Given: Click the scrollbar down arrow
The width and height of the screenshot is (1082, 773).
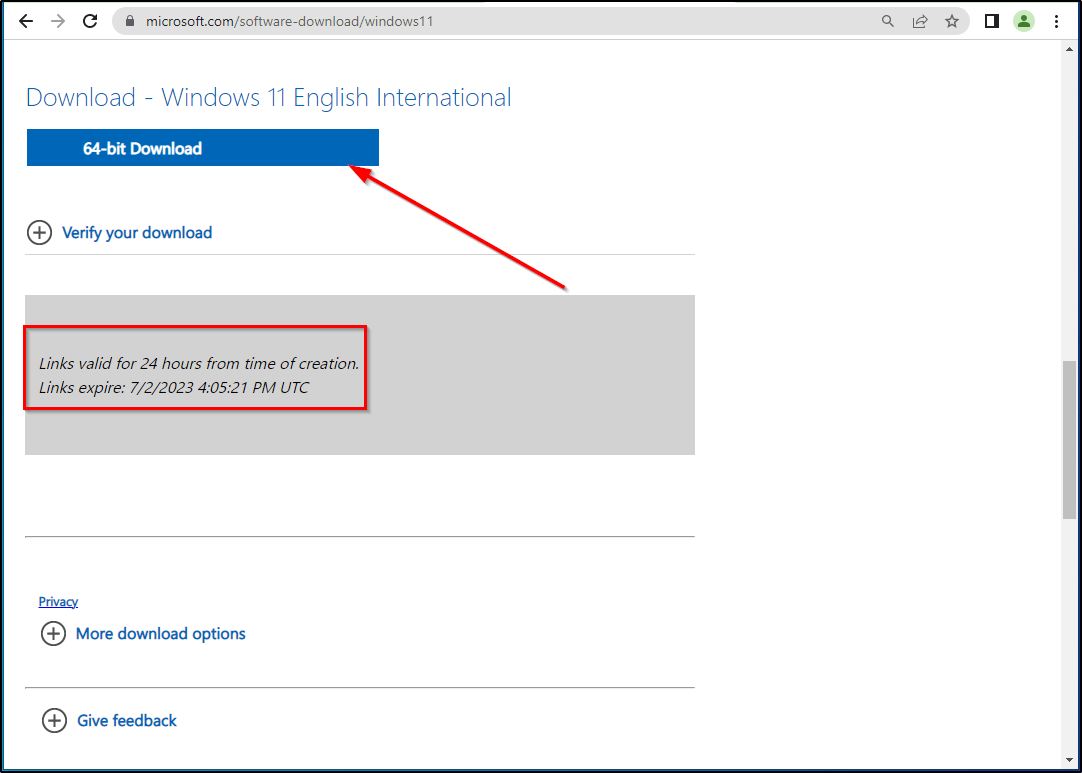Looking at the screenshot, I should (1069, 759).
